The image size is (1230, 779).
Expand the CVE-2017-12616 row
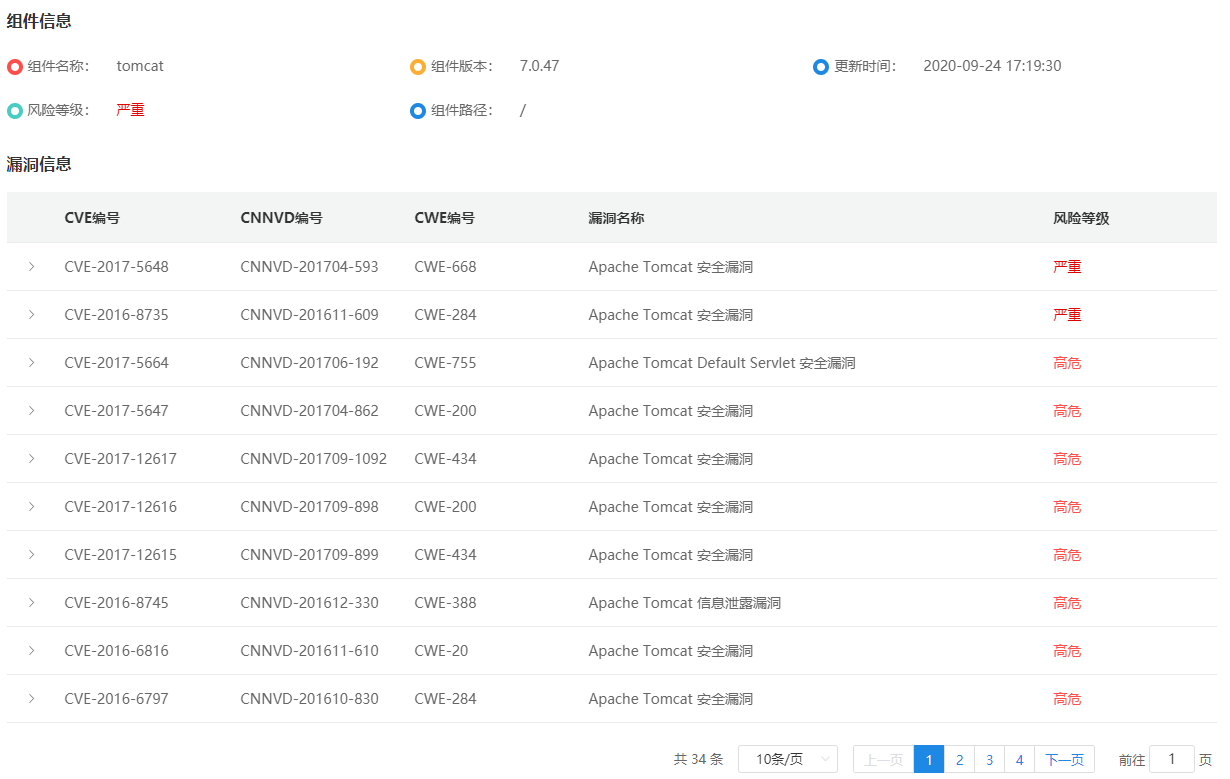click(32, 507)
